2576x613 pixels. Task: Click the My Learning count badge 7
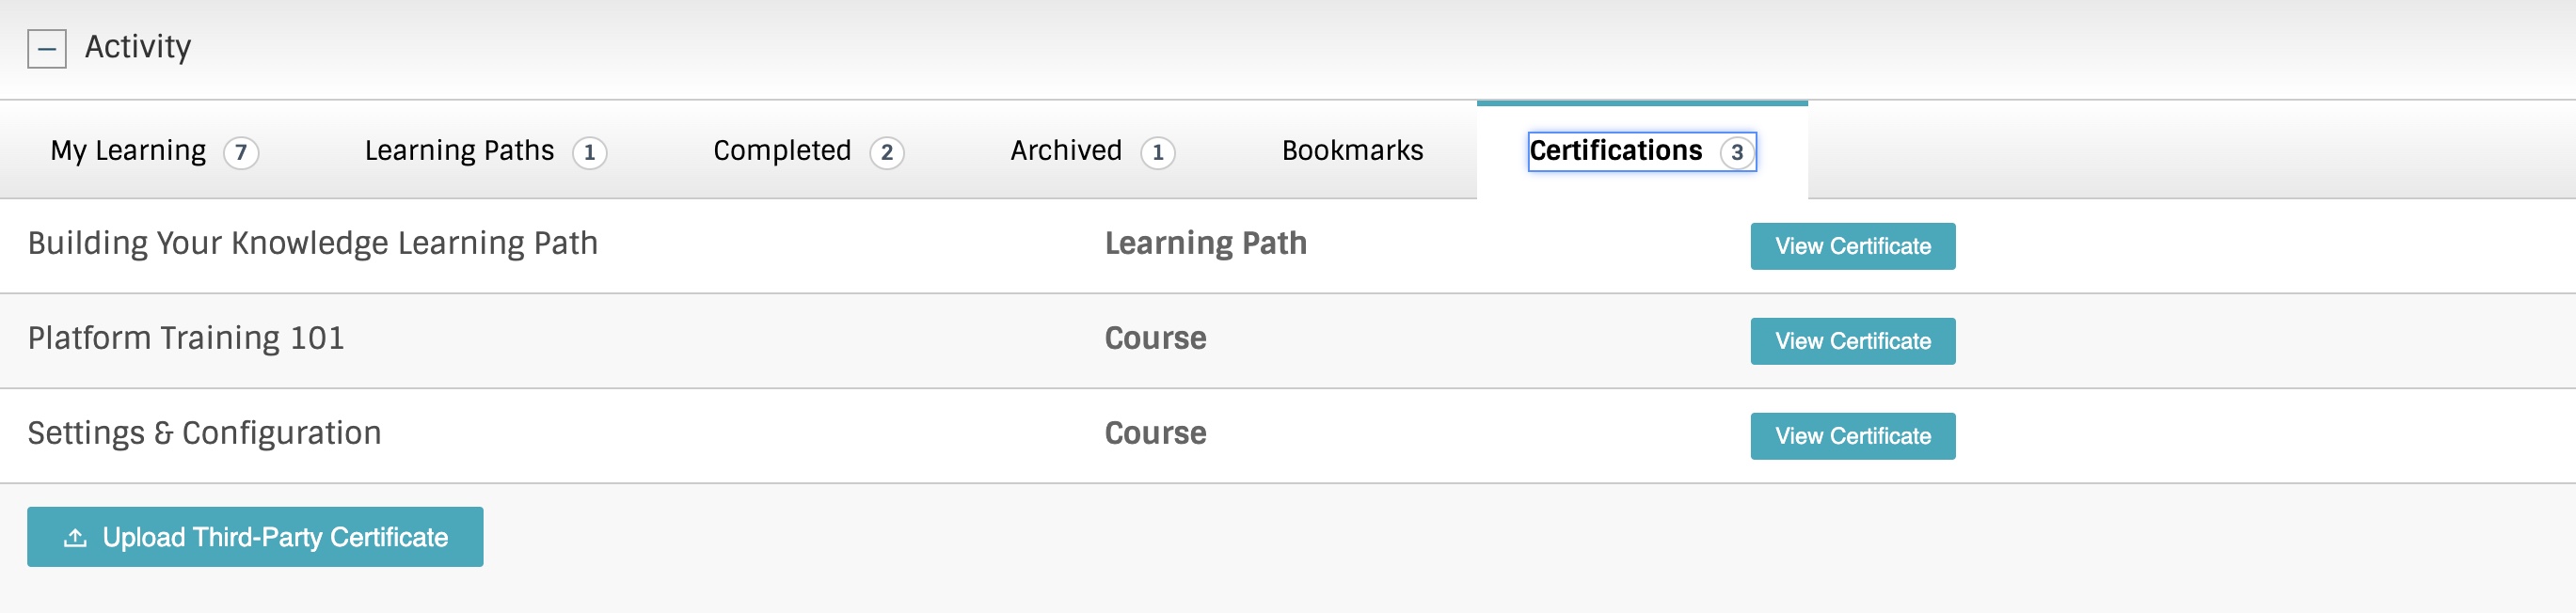tap(241, 153)
